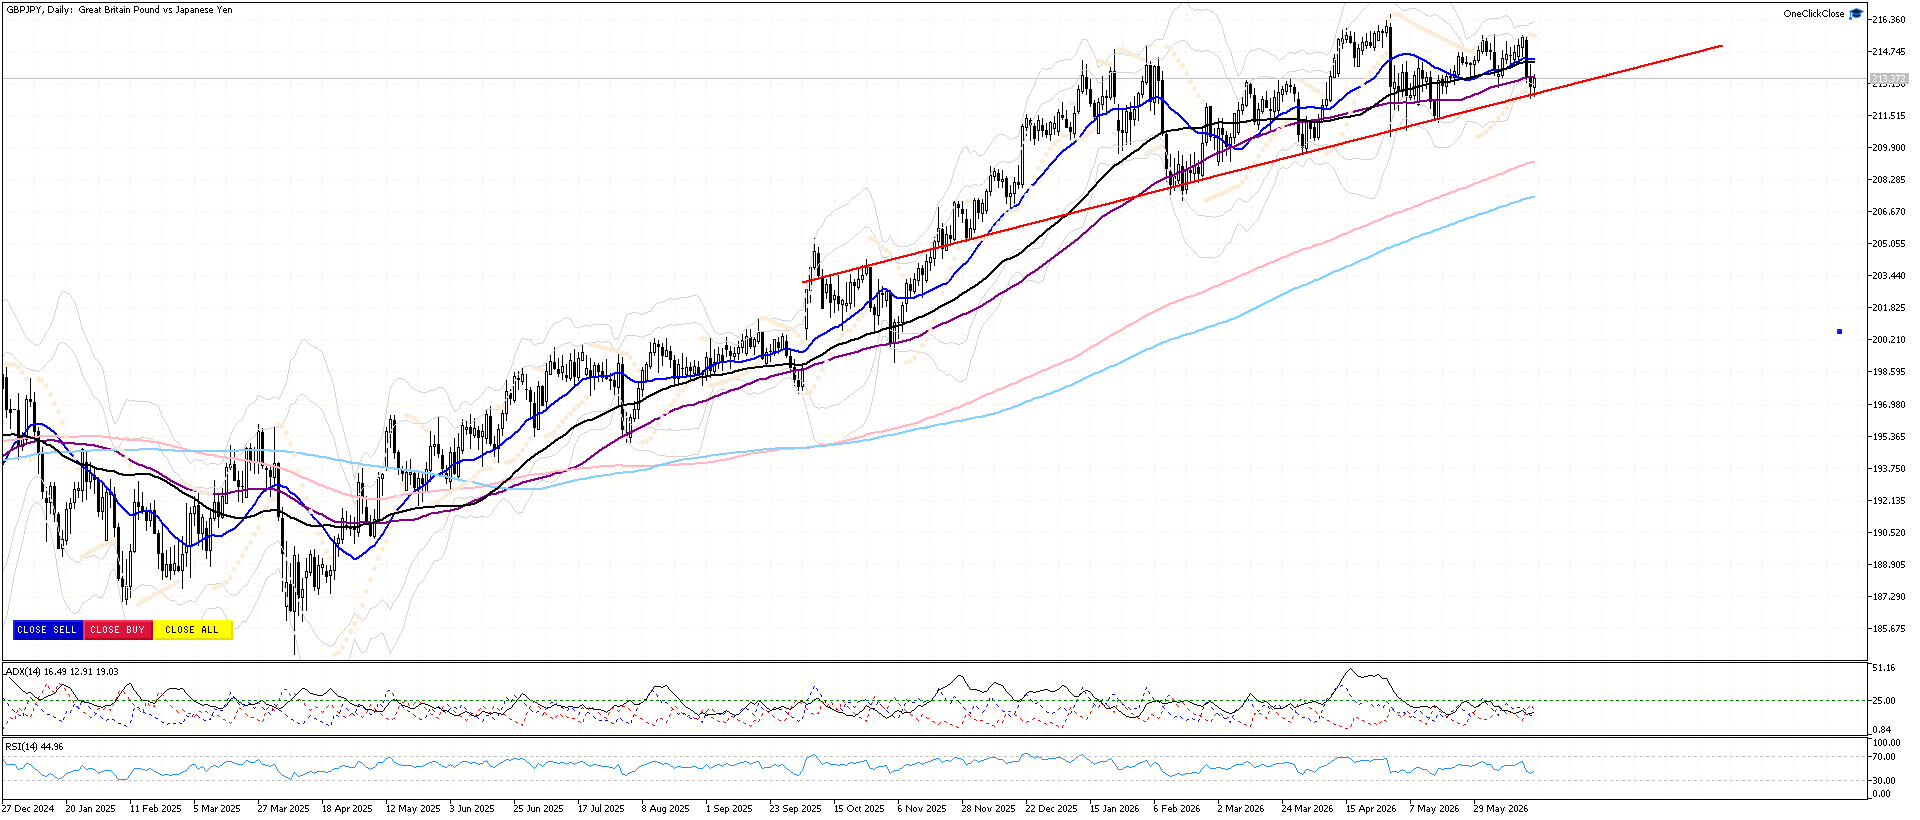
Task: Click the 25 Jun 2025 date label
Action: (x=539, y=809)
